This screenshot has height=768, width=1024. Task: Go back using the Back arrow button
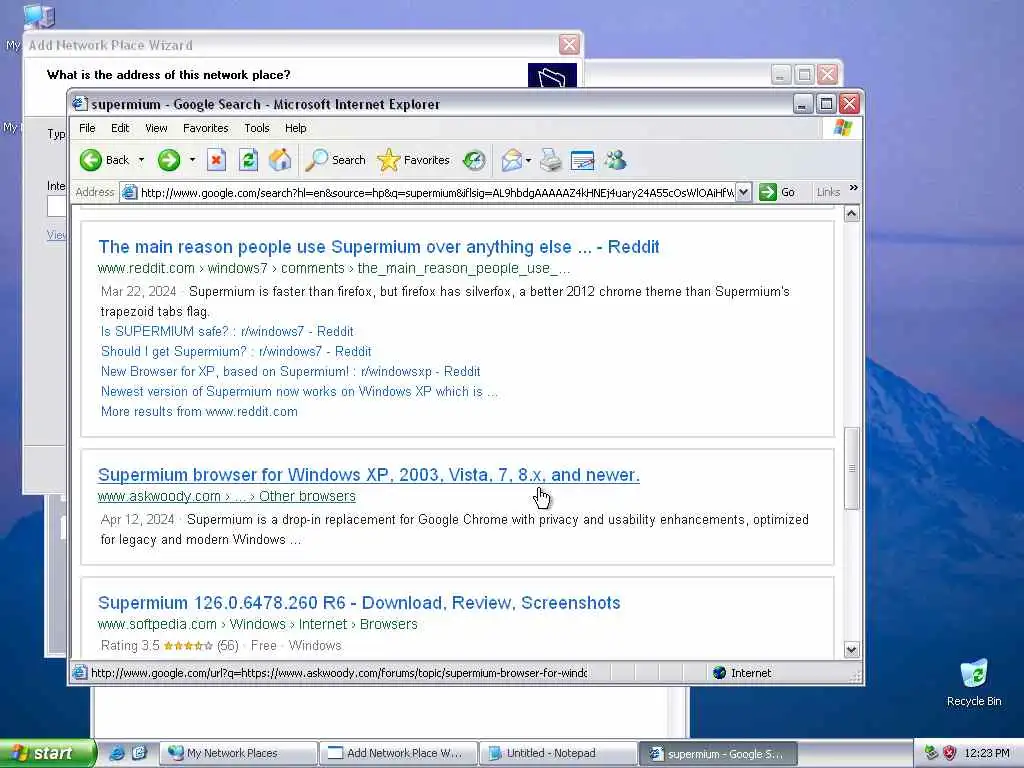tap(104, 160)
